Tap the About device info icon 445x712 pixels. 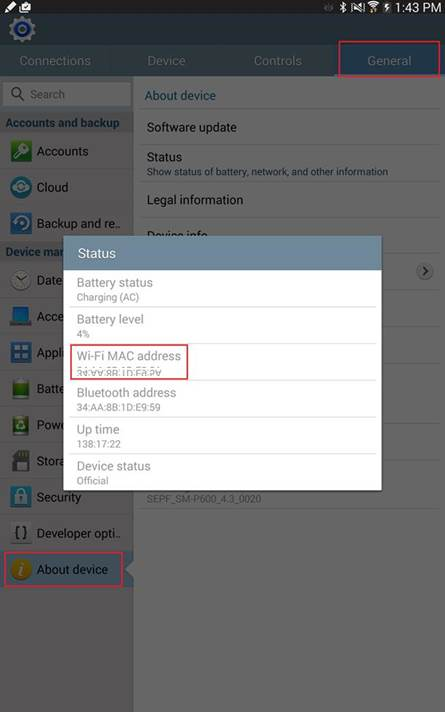(x=21, y=569)
